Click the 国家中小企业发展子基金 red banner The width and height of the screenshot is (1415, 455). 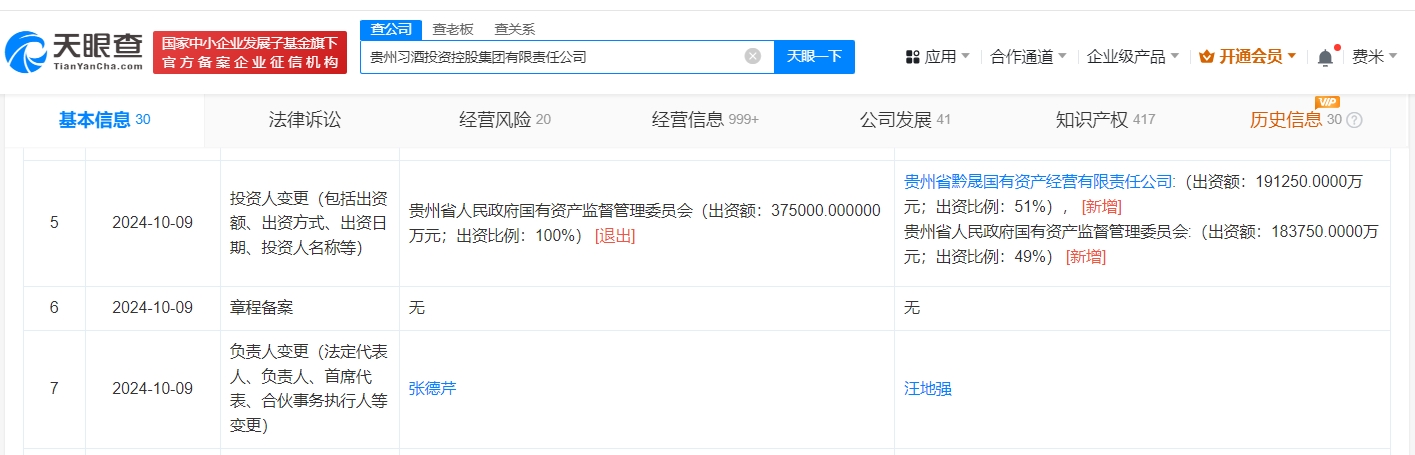[x=250, y=52]
